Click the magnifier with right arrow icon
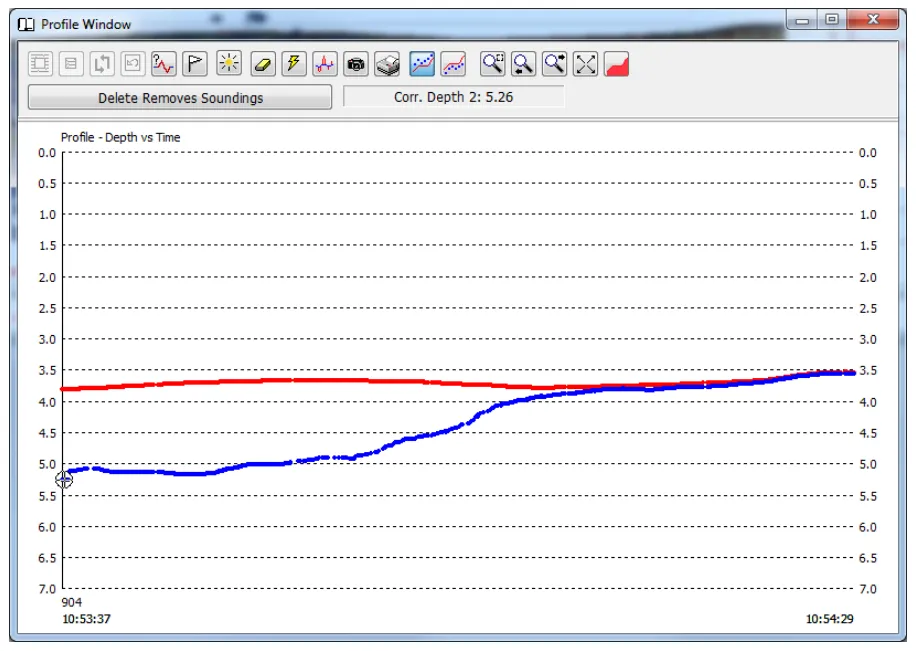Image resolution: width=916 pixels, height=651 pixels. pyautogui.click(x=554, y=64)
